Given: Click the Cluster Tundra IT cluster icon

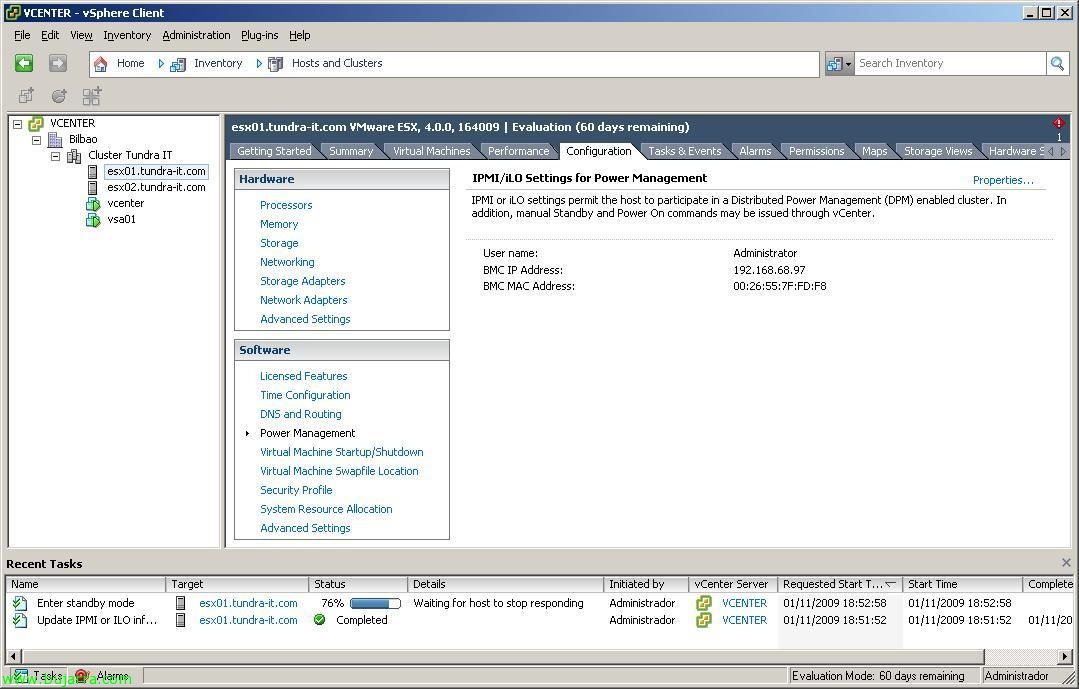Looking at the screenshot, I should pyautogui.click(x=74, y=156).
